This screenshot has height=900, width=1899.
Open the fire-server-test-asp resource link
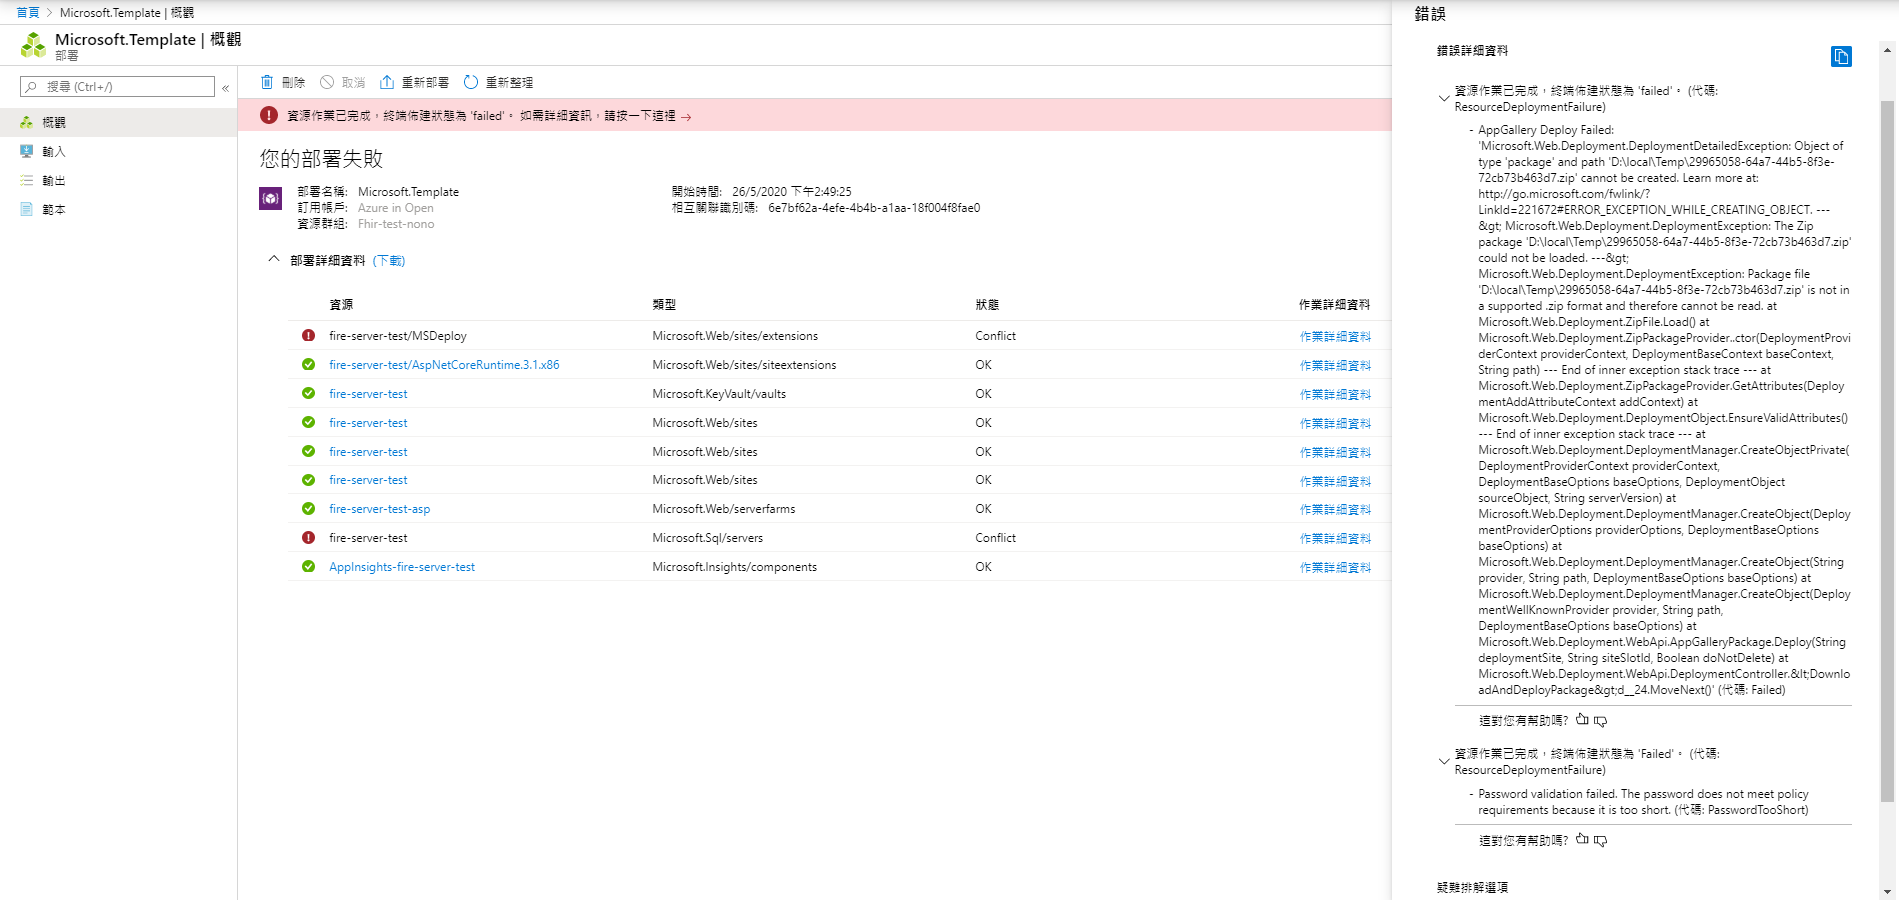tap(379, 509)
